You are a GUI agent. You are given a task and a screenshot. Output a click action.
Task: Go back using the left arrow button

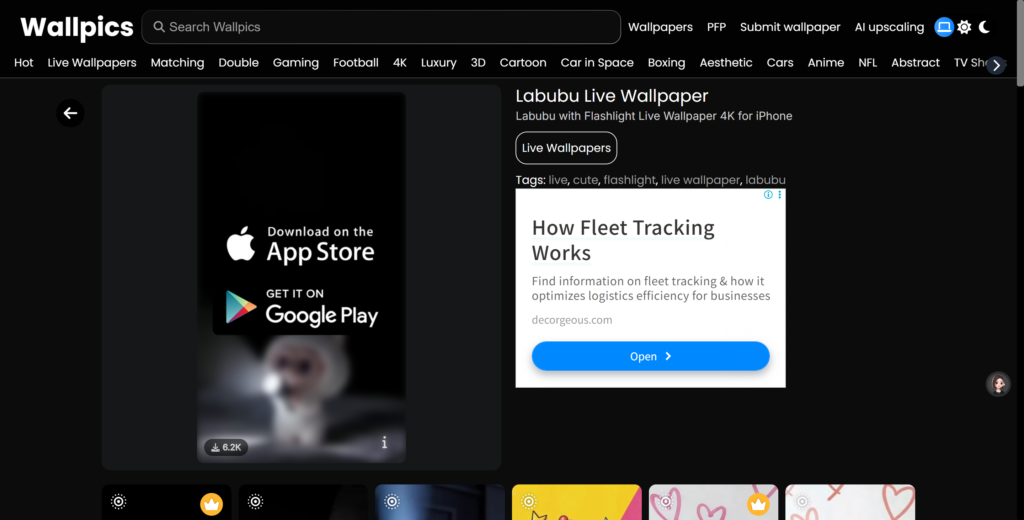click(x=70, y=113)
